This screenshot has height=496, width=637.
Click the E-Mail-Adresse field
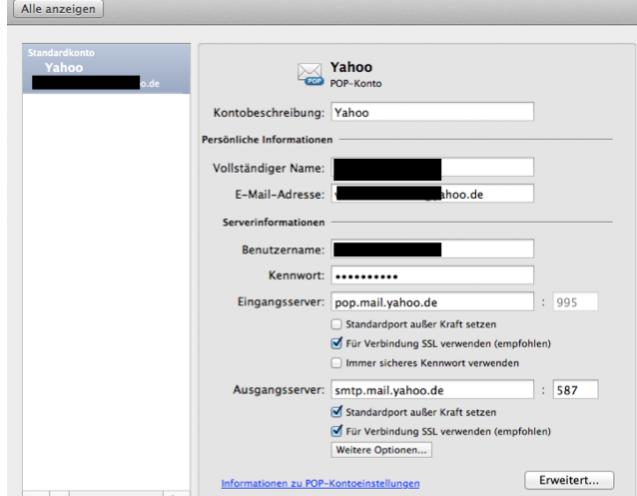[x=432, y=194]
